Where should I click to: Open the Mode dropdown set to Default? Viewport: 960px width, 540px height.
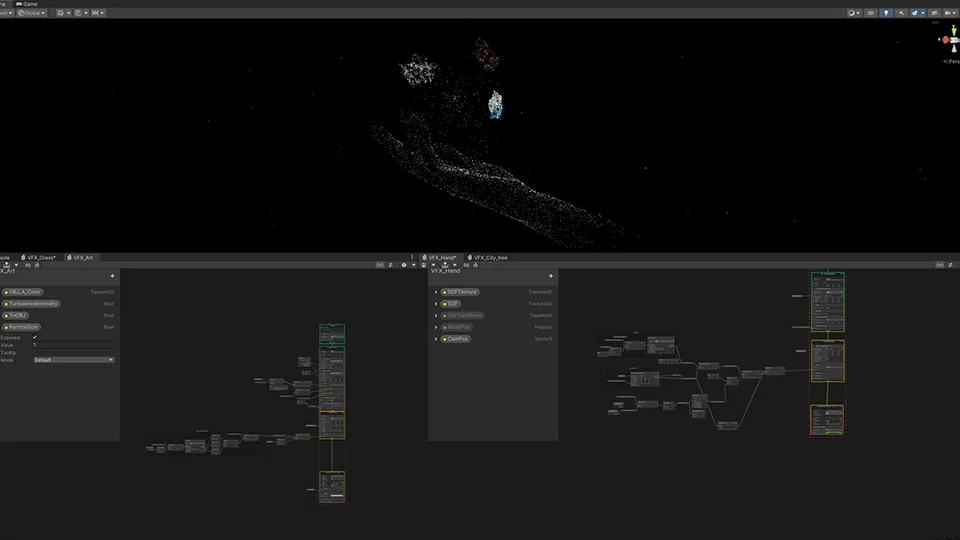tap(73, 360)
